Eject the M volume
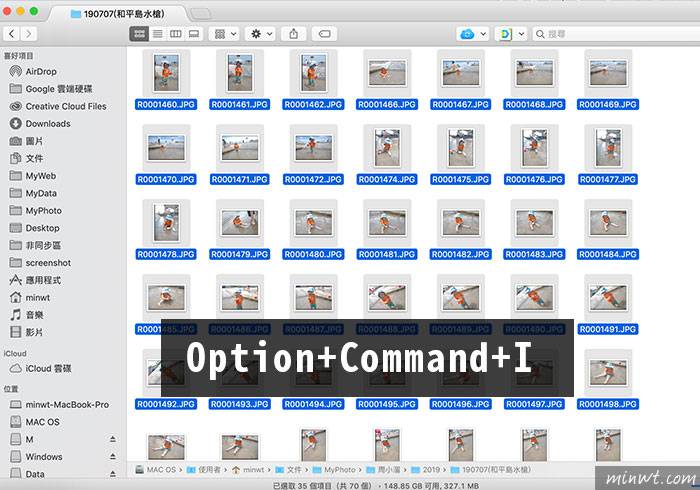Screen dimensions: 700x490 (112, 439)
